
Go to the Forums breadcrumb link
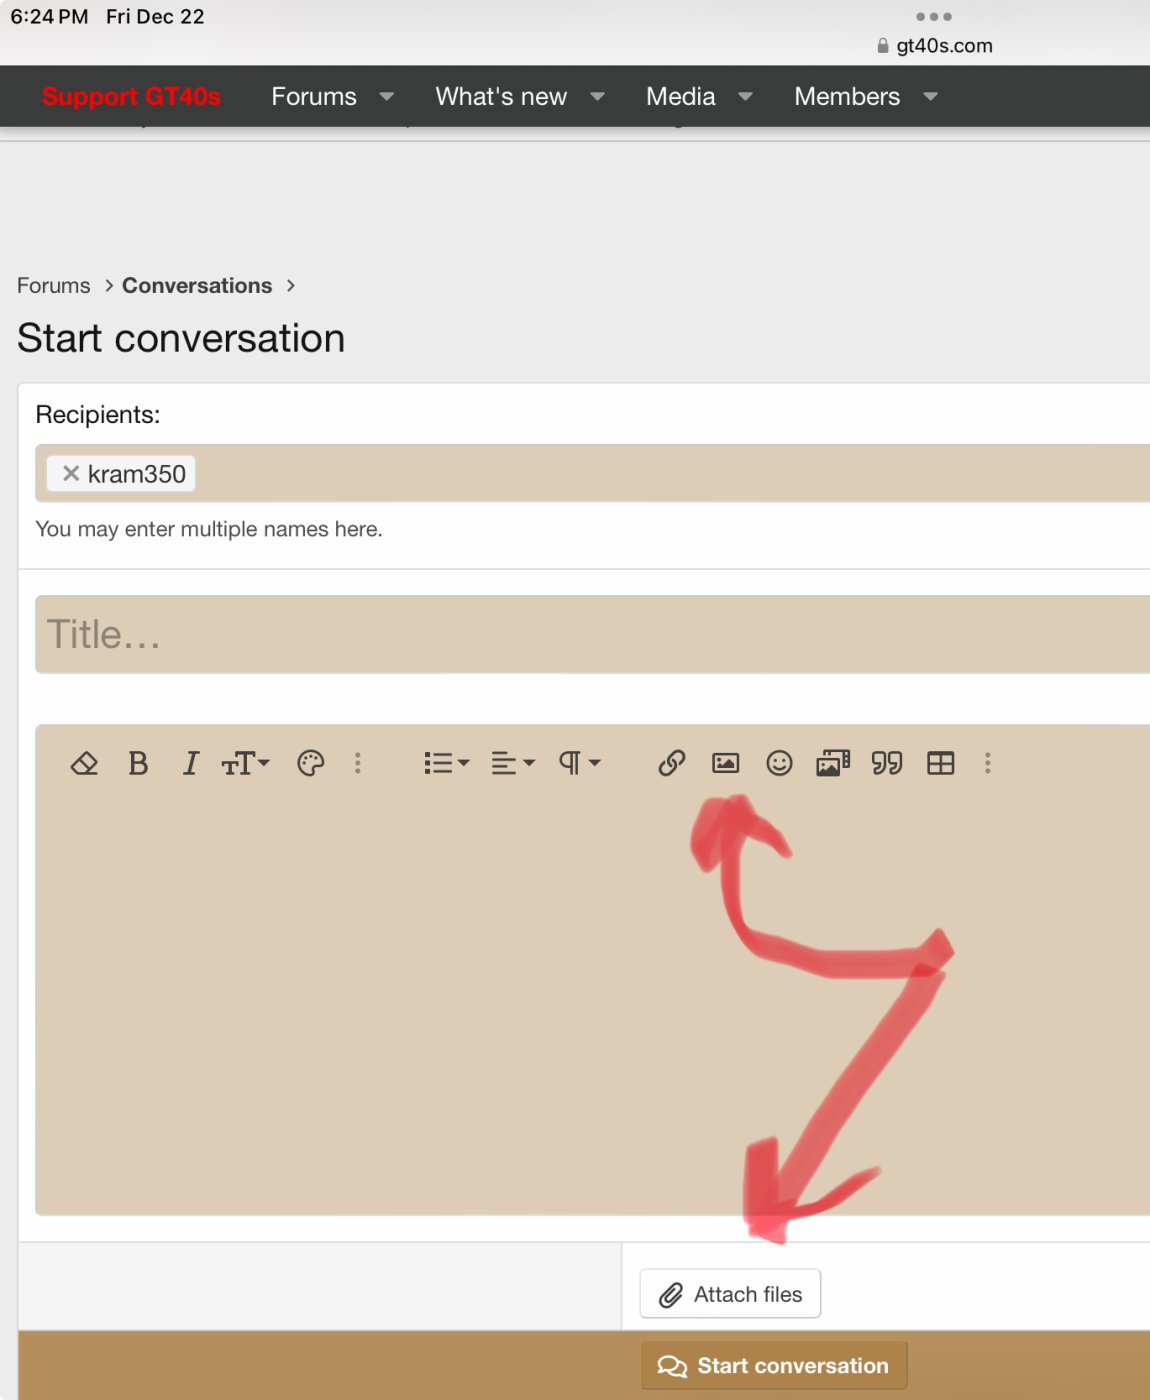coord(54,286)
